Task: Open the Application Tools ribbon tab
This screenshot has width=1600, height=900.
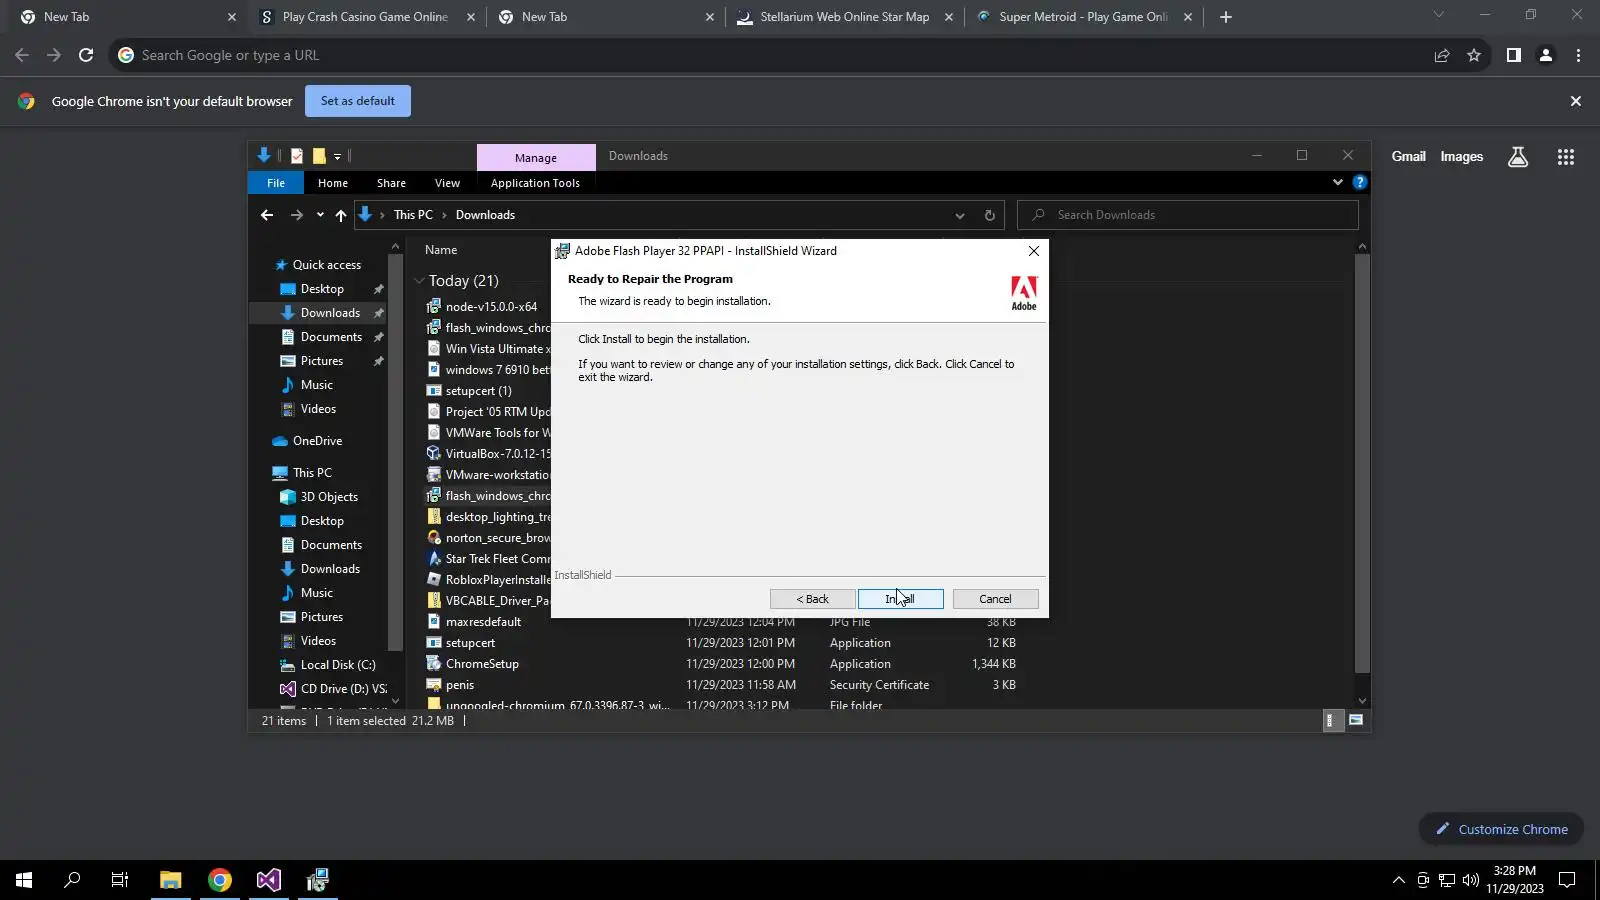Action: [x=535, y=183]
